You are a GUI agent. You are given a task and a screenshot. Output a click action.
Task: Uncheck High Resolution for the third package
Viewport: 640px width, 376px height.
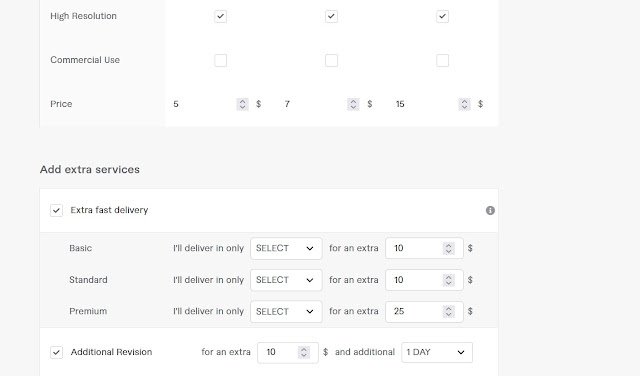[442, 16]
